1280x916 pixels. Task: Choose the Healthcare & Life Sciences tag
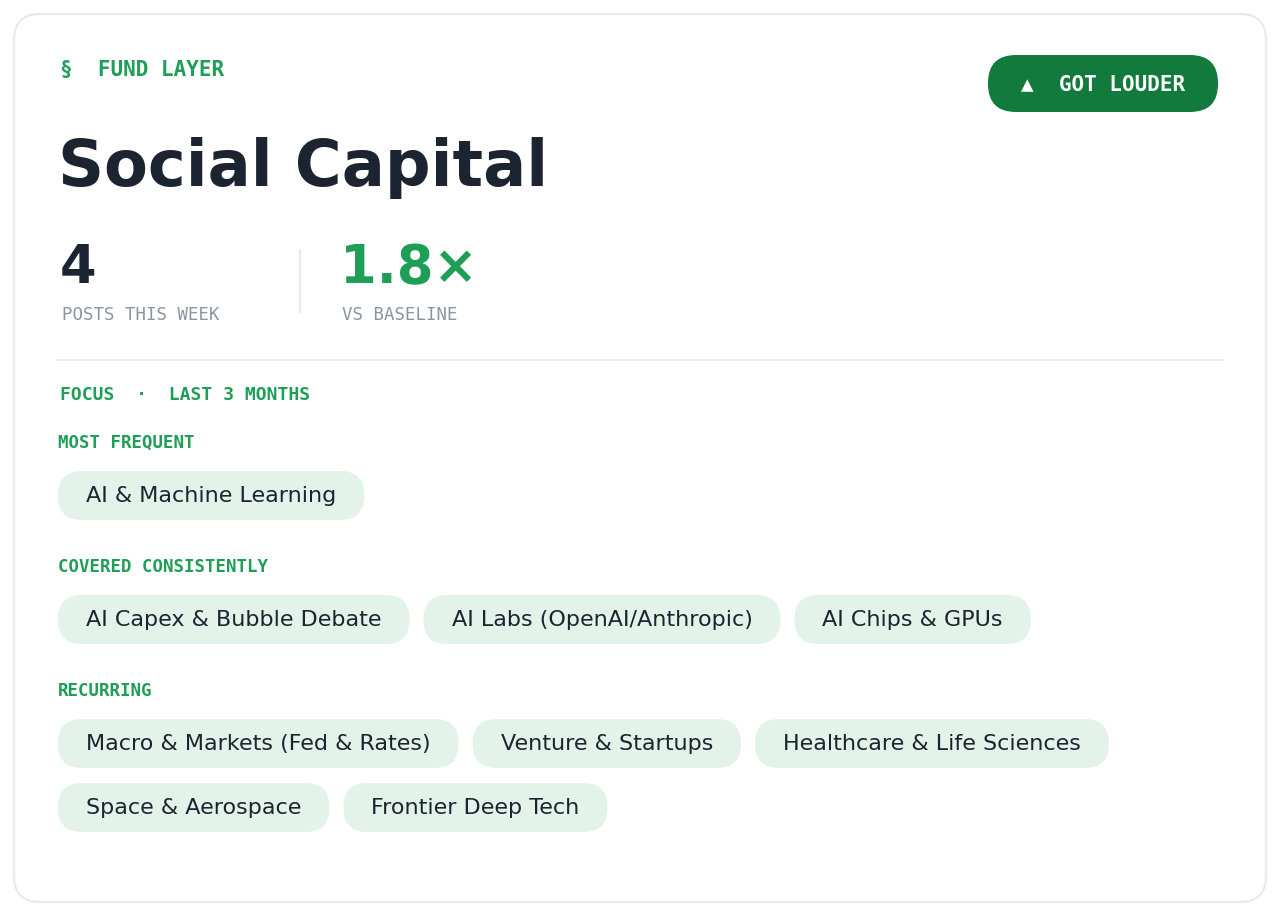(x=932, y=744)
